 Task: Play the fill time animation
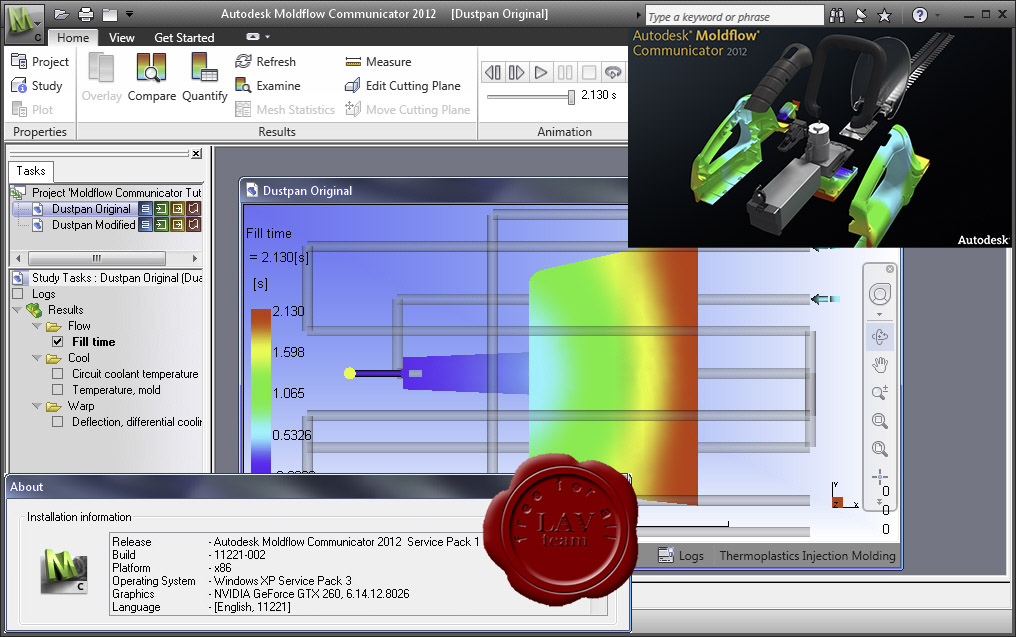tap(540, 73)
